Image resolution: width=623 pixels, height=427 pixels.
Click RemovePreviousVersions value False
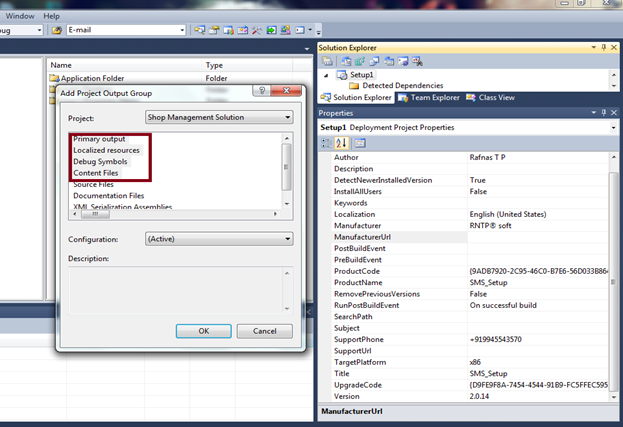(x=478, y=294)
